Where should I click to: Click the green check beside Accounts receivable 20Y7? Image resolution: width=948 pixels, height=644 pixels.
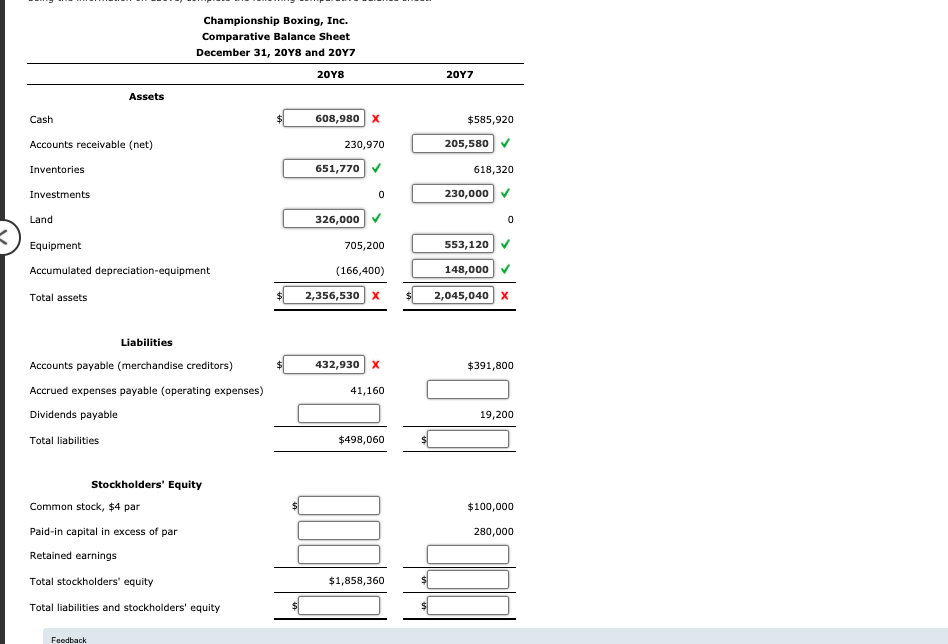505,143
